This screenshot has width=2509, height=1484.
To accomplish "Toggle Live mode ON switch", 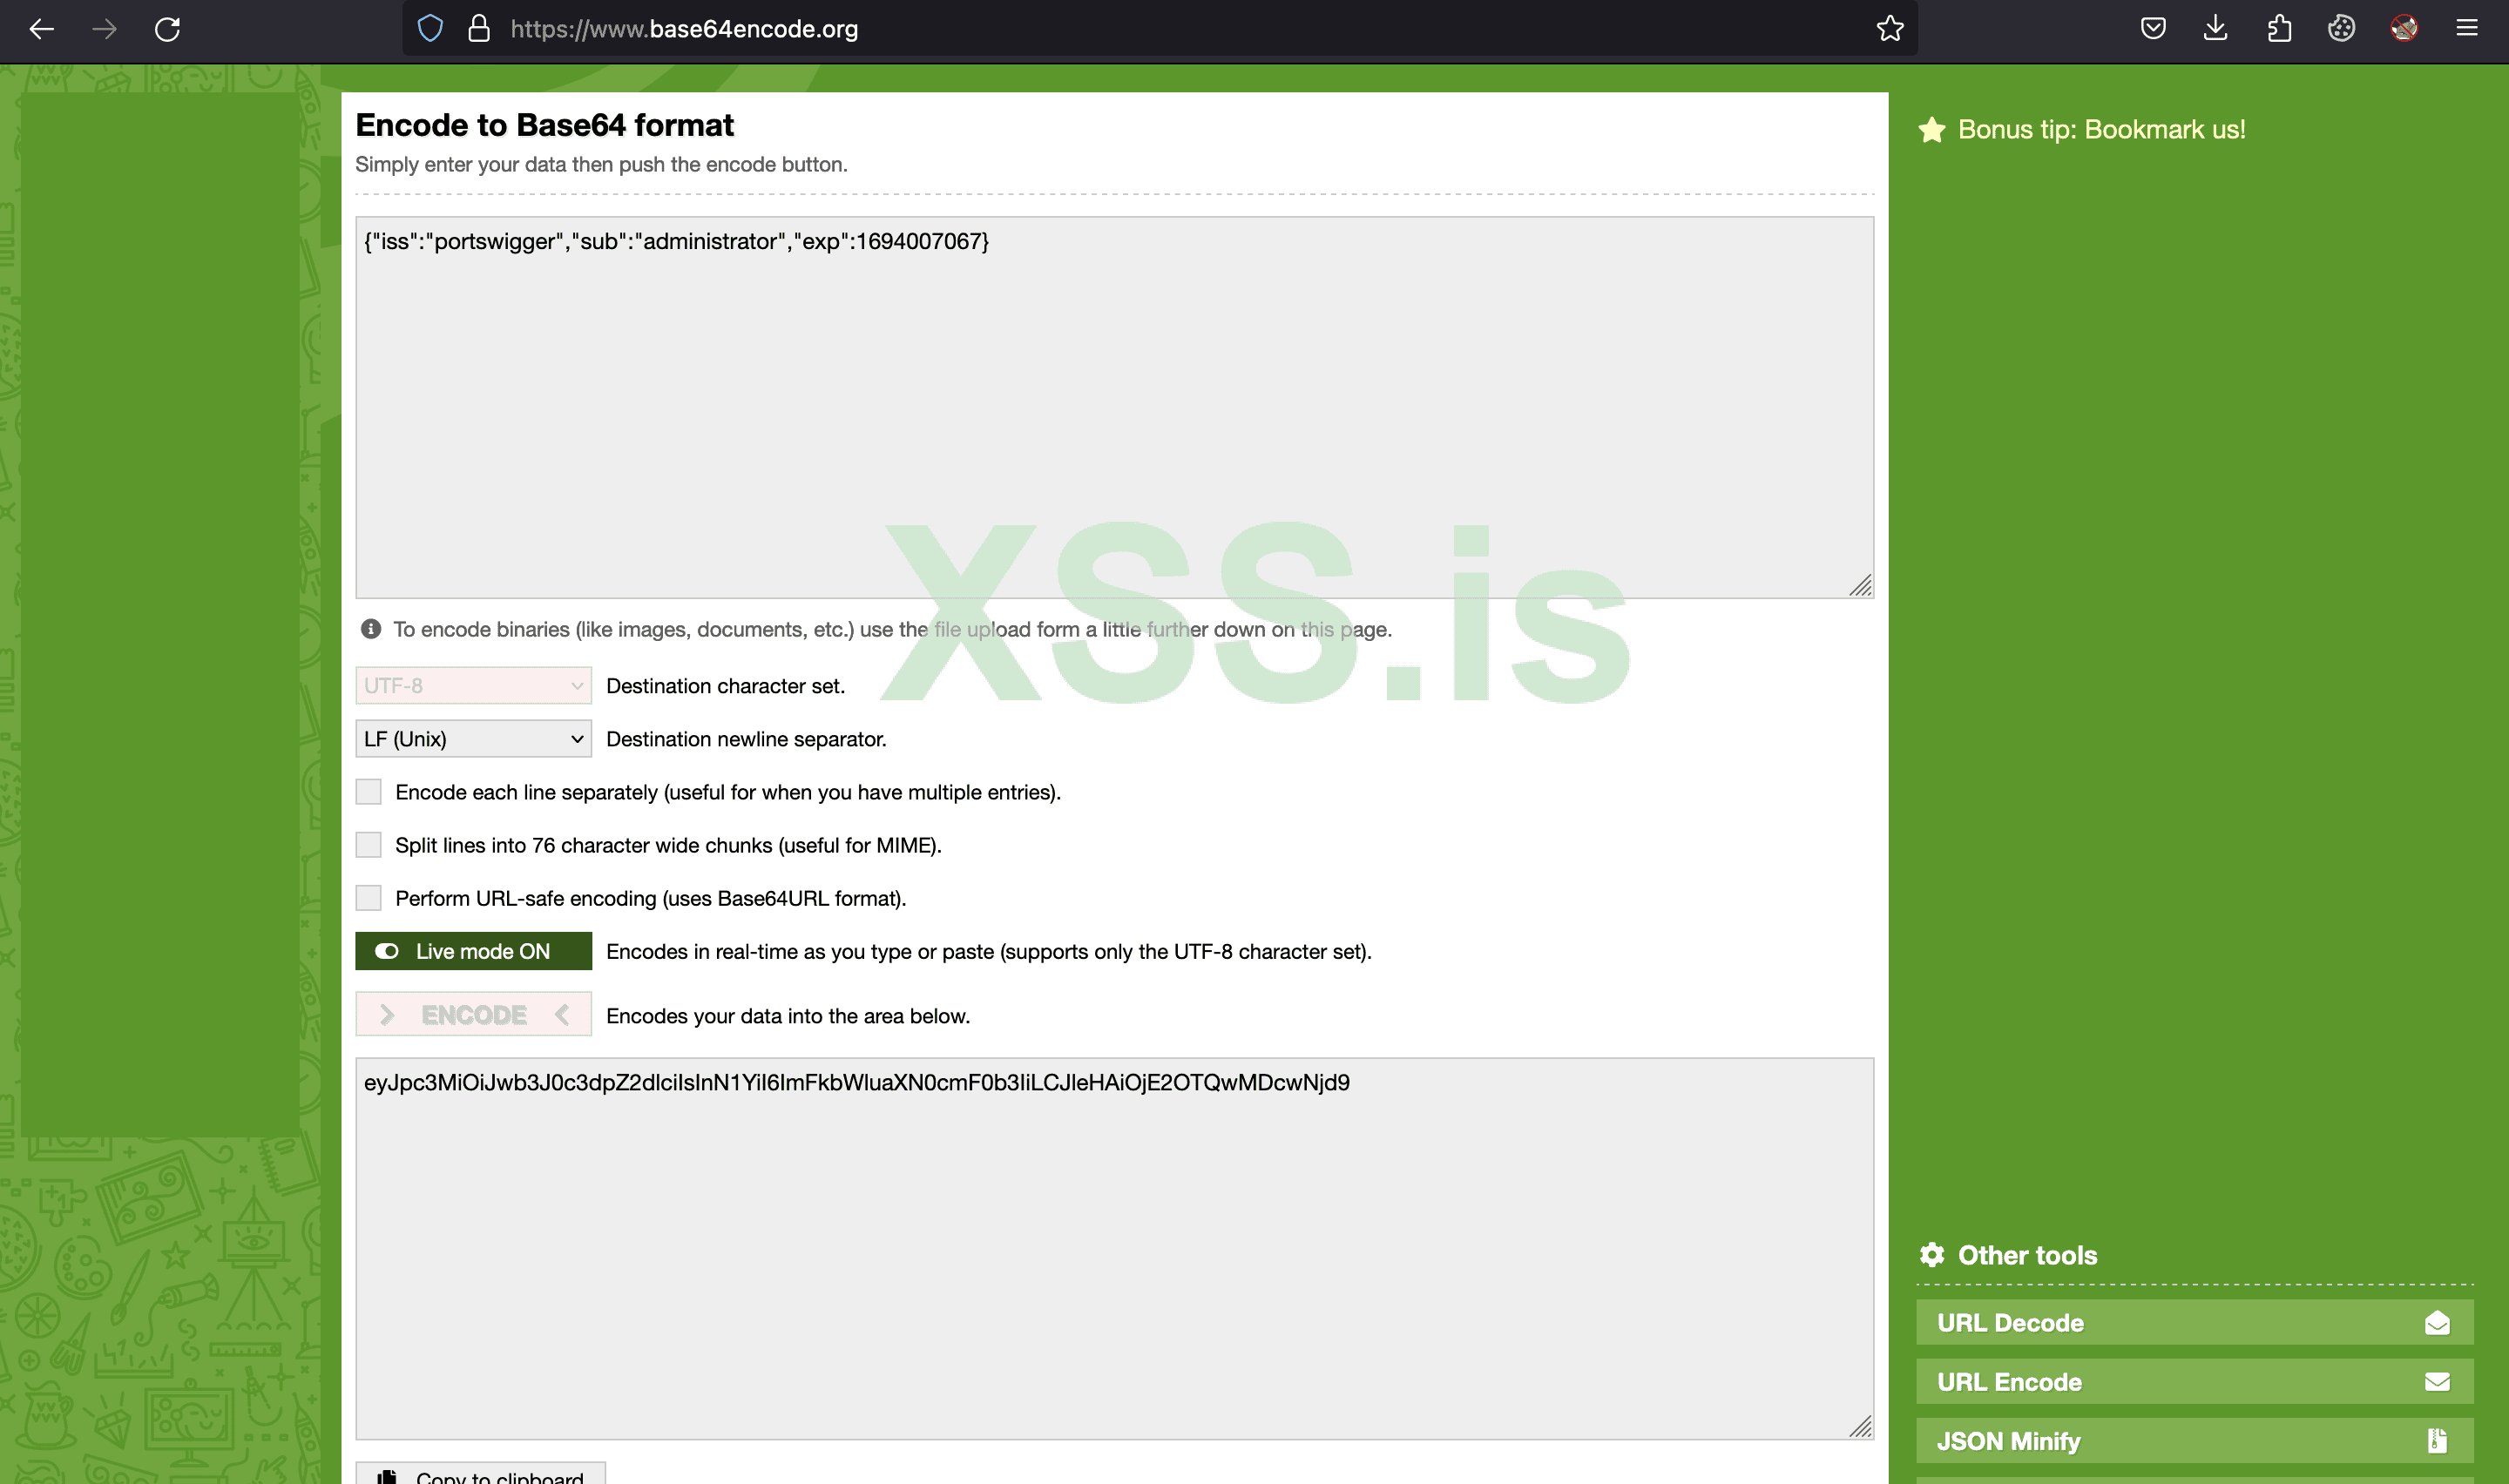I will point(473,951).
